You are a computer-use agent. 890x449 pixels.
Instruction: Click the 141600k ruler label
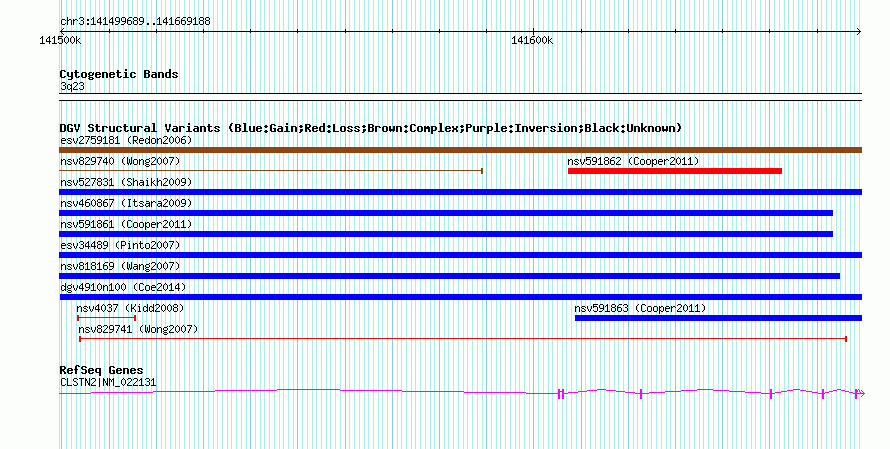532,41
